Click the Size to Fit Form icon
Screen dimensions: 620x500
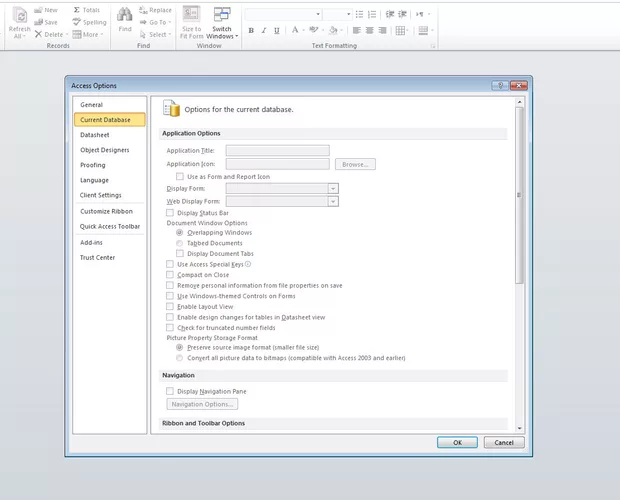pyautogui.click(x=191, y=15)
